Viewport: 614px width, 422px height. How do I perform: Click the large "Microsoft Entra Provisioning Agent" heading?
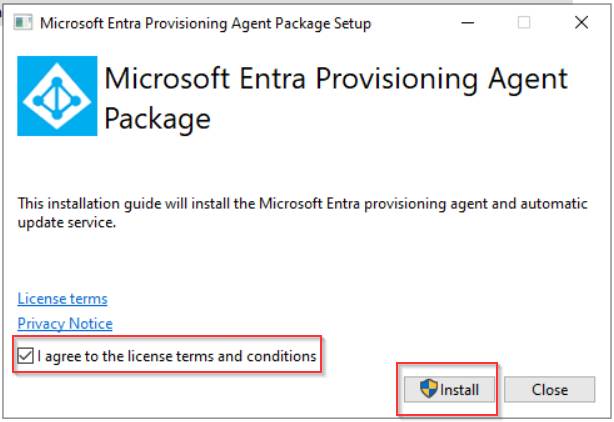[x=335, y=78]
